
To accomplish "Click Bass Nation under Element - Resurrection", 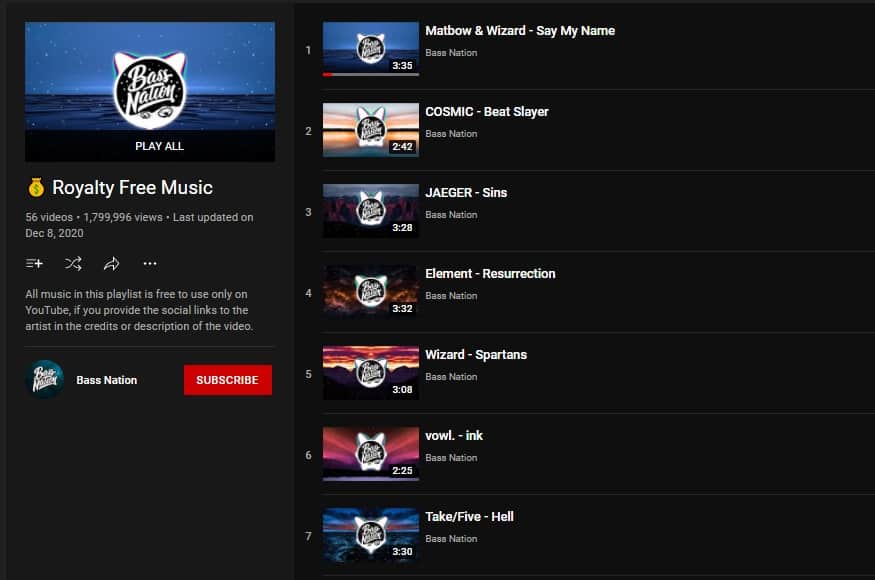I will [451, 296].
